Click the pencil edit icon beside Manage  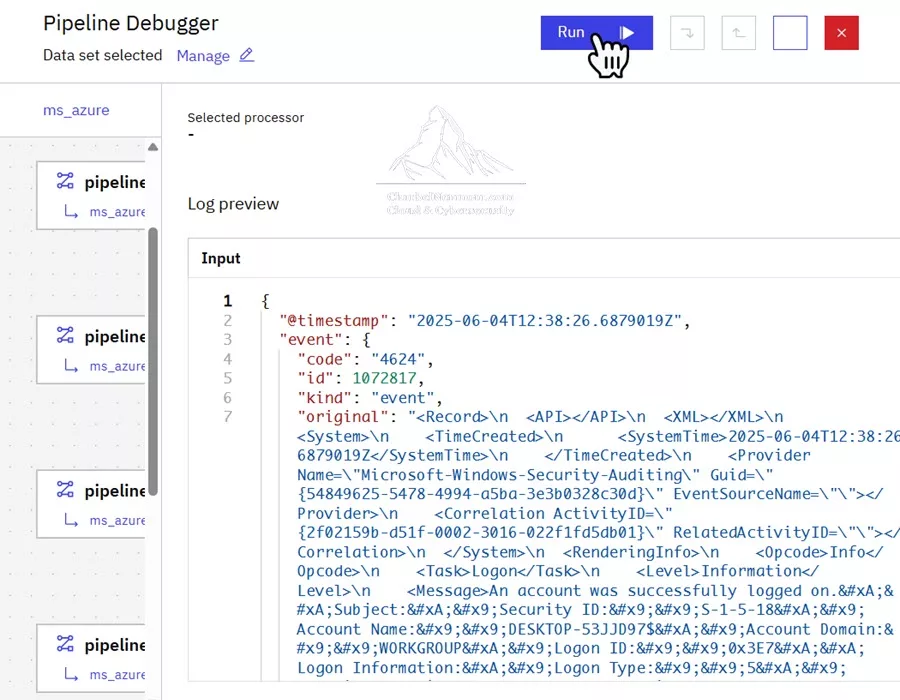click(247, 55)
